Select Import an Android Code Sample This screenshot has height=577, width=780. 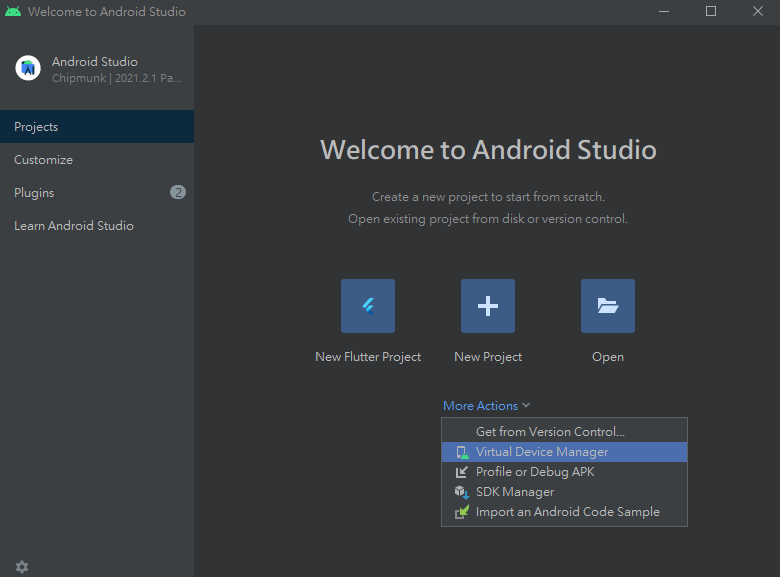pos(564,512)
